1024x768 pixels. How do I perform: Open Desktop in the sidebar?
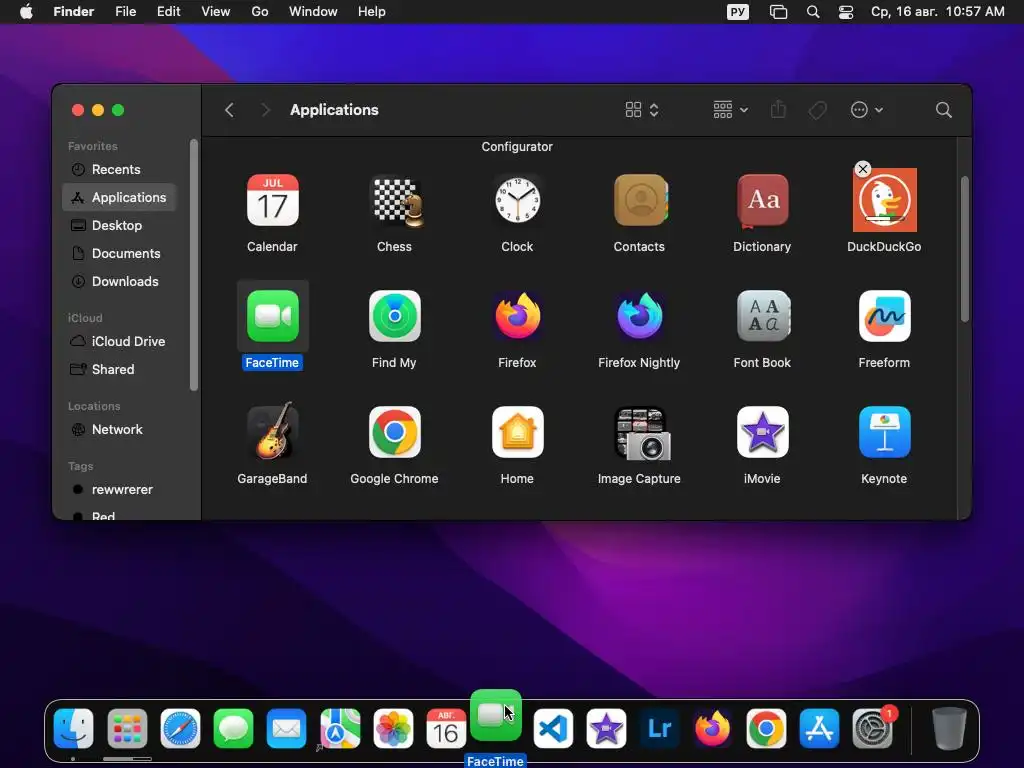[120, 225]
